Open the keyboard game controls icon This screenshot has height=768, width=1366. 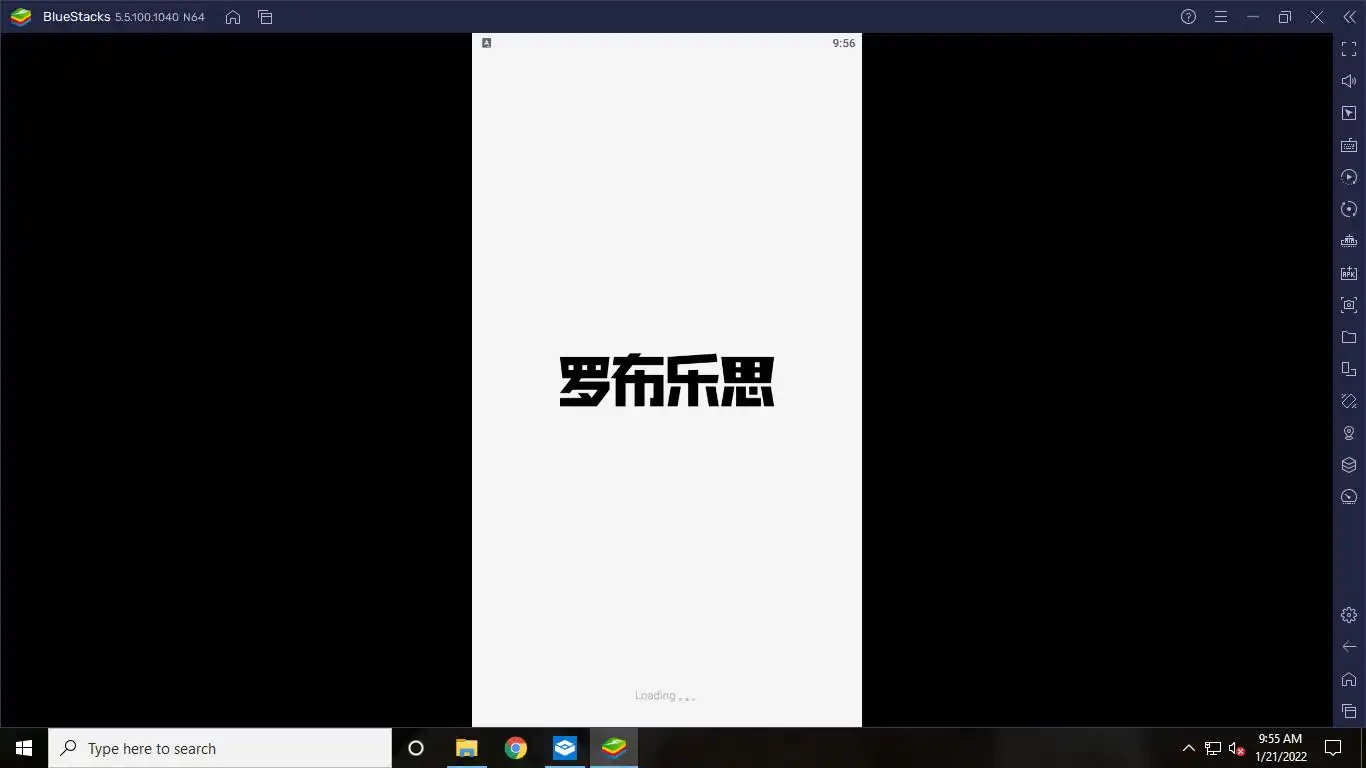pyautogui.click(x=1349, y=145)
